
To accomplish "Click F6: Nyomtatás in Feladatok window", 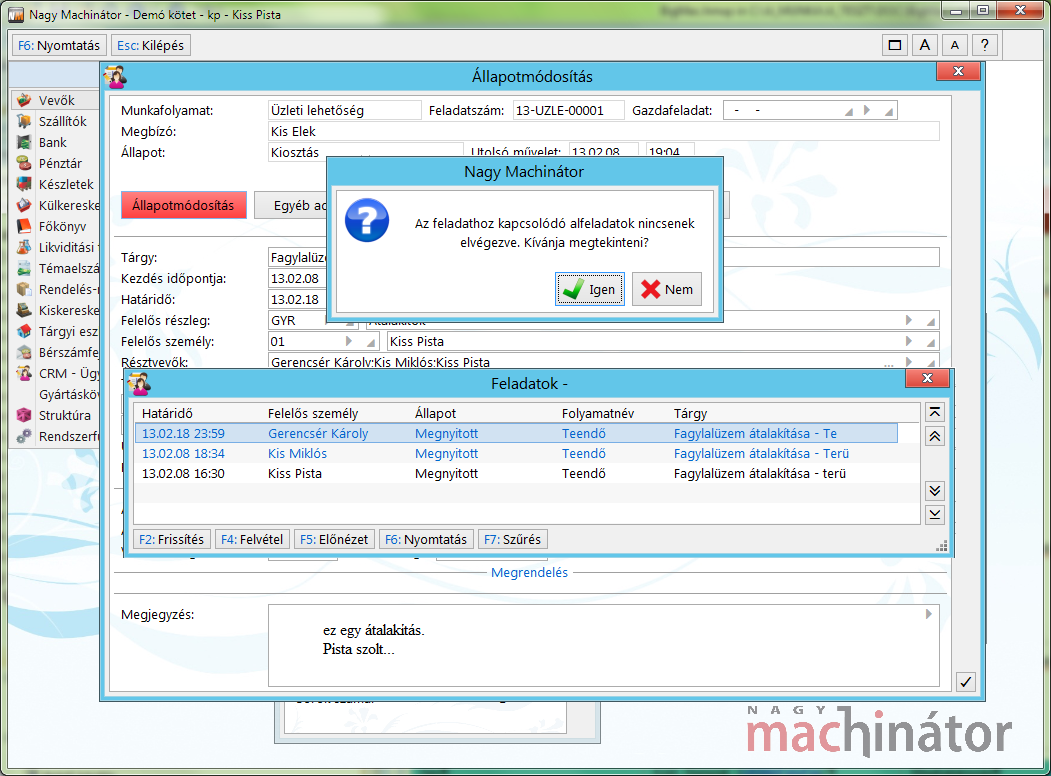I will point(426,539).
